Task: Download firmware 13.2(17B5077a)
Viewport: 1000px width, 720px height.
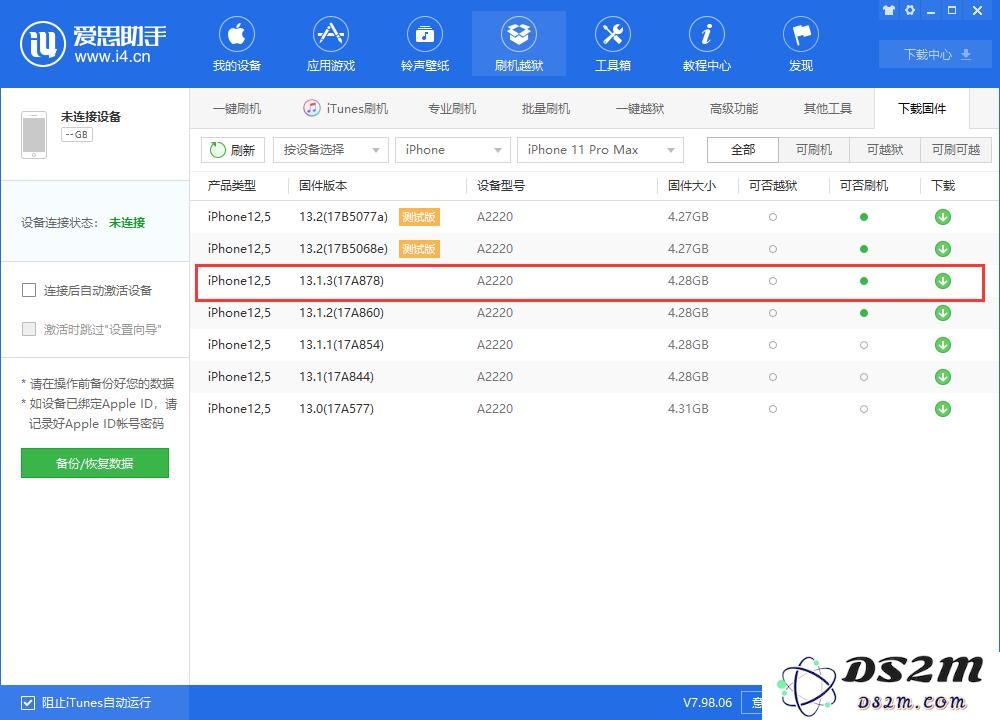Action: (943, 217)
